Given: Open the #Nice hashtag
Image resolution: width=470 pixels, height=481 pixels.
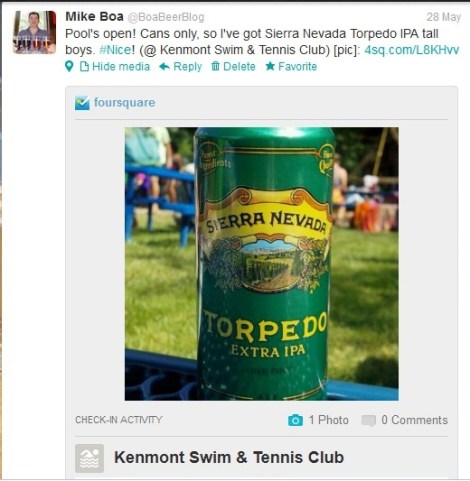Looking at the screenshot, I should [115, 50].
